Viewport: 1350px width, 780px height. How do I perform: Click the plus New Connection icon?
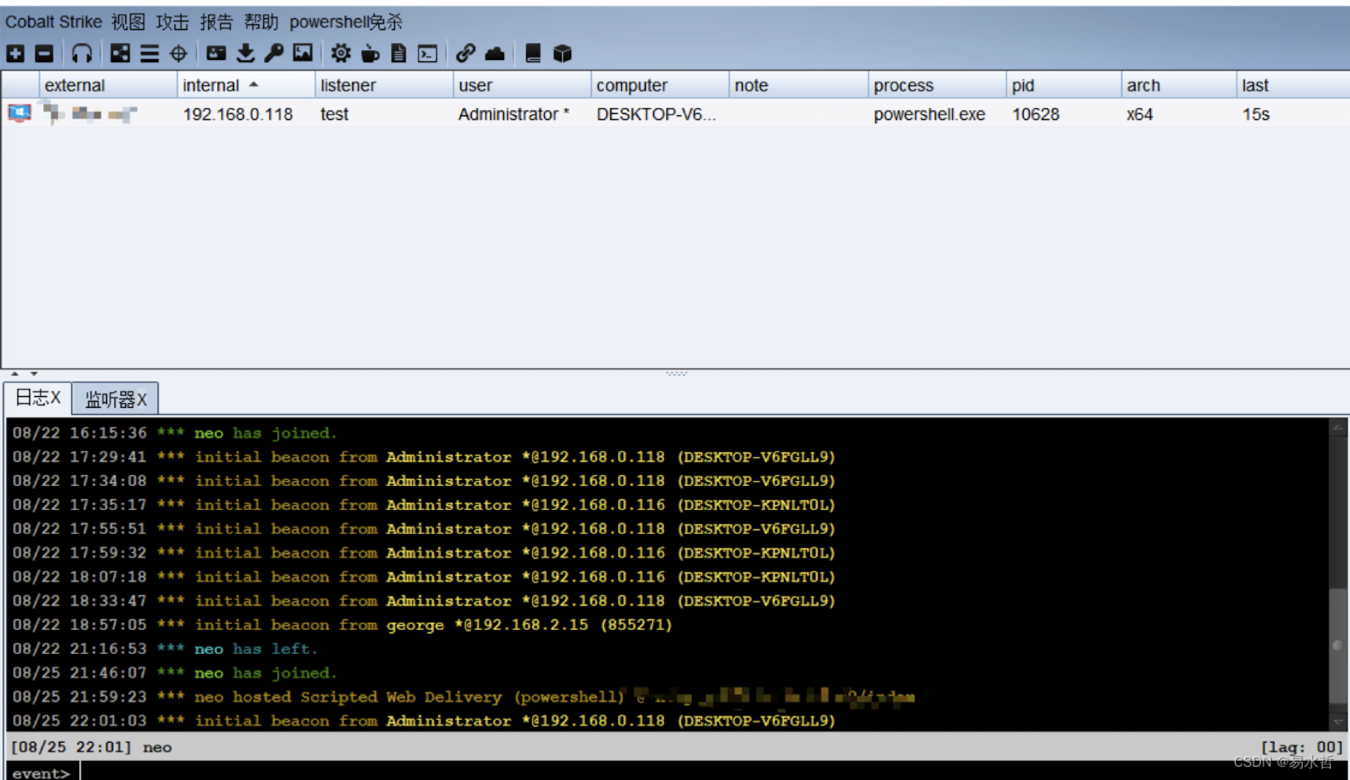pos(16,54)
